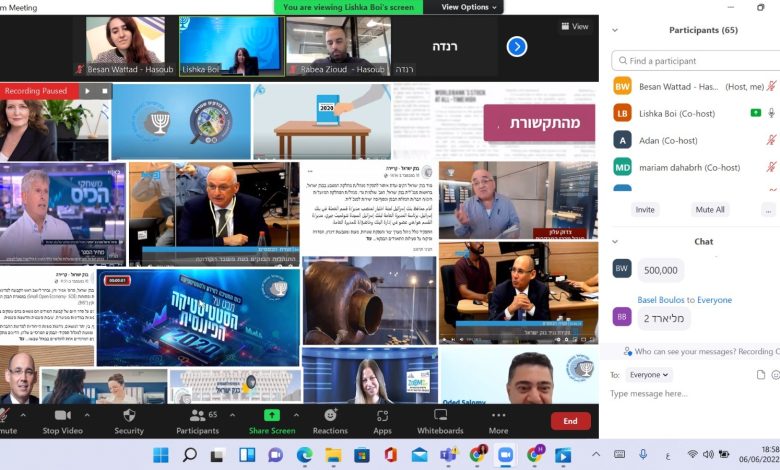Open participants more options ellipsis button
Image resolution: width=780 pixels, height=470 pixels.
(x=769, y=210)
